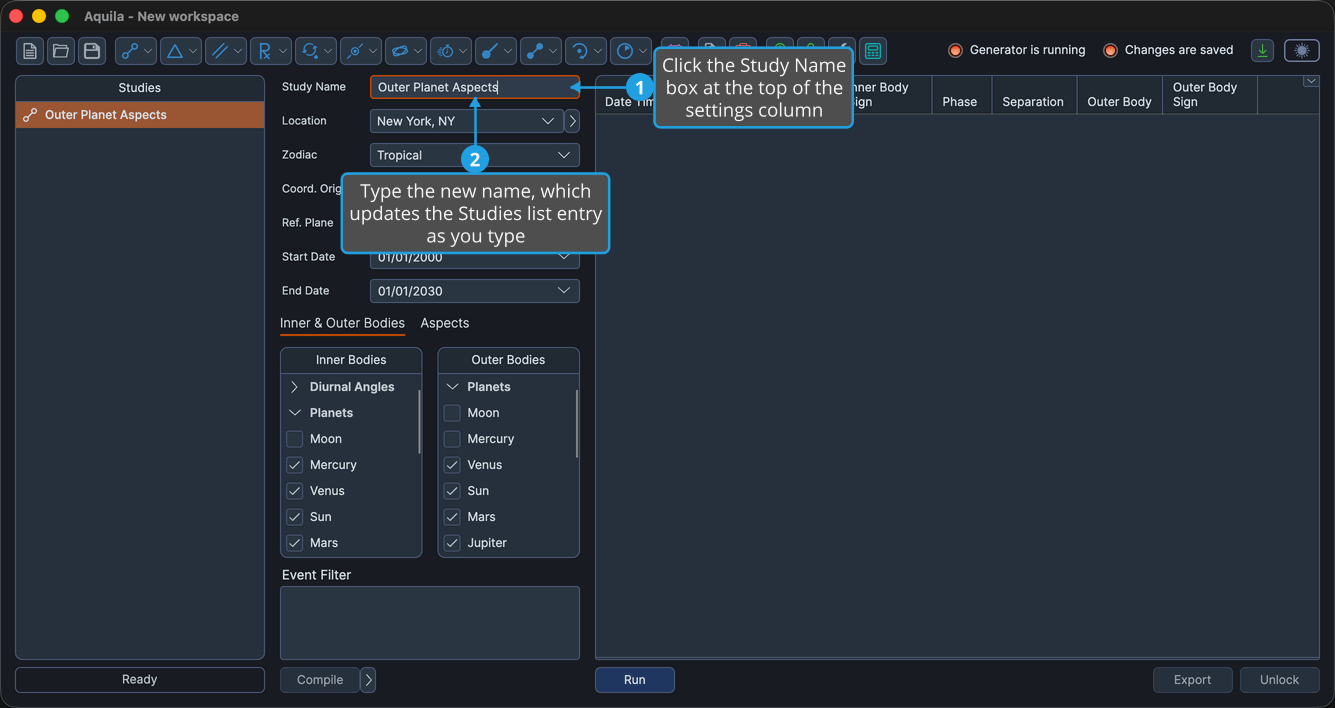Select Outer Planet Aspects in Studies list
Image resolution: width=1335 pixels, height=708 pixels.
pyautogui.click(x=140, y=115)
